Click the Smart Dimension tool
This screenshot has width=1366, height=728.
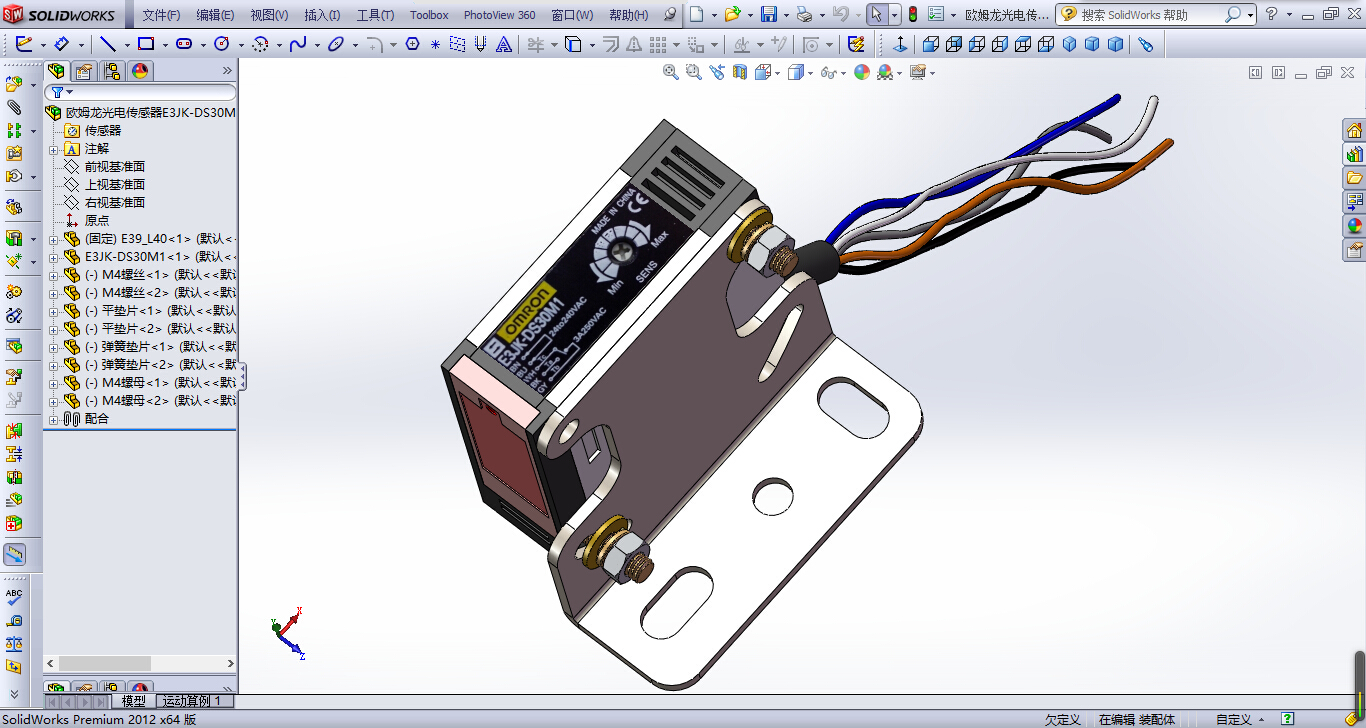(60, 44)
